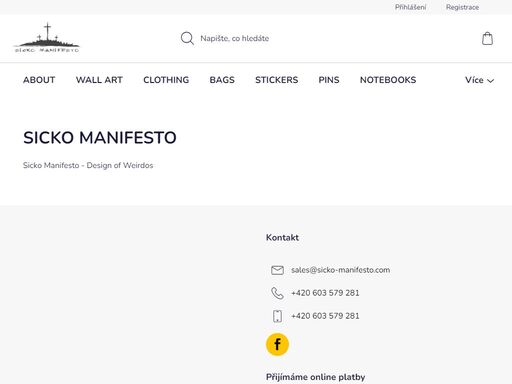Click the mobile phone icon
This screenshot has width=512, height=384.
[x=277, y=316]
